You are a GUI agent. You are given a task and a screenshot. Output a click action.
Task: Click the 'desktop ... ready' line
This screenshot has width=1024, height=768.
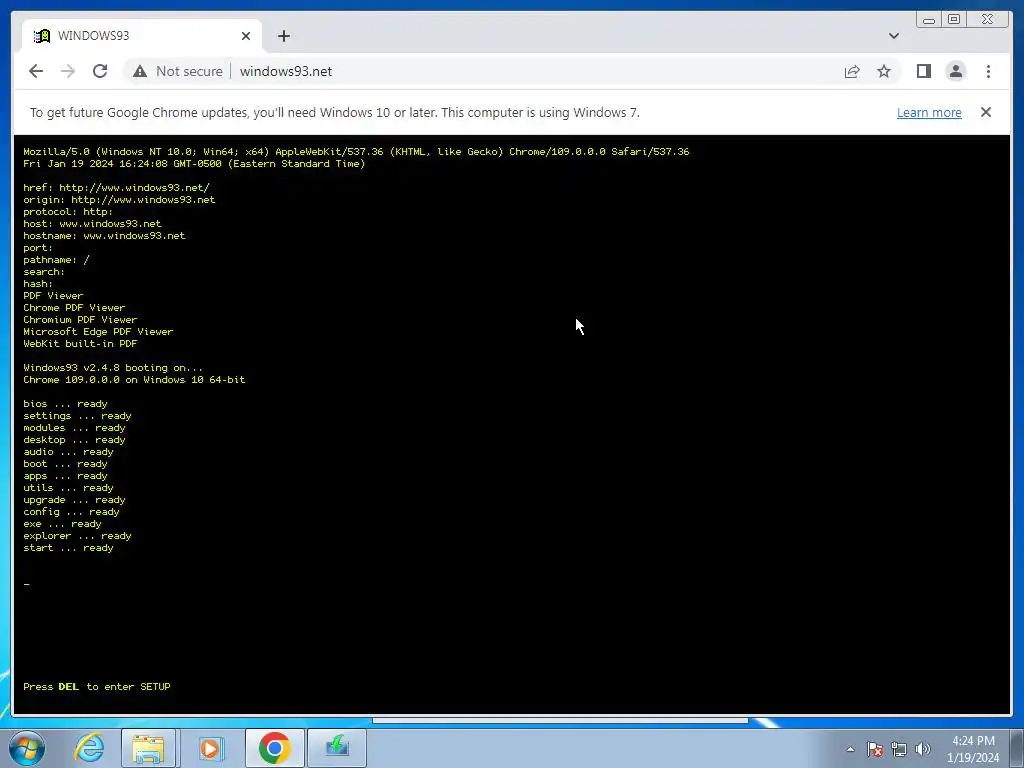(x=74, y=440)
